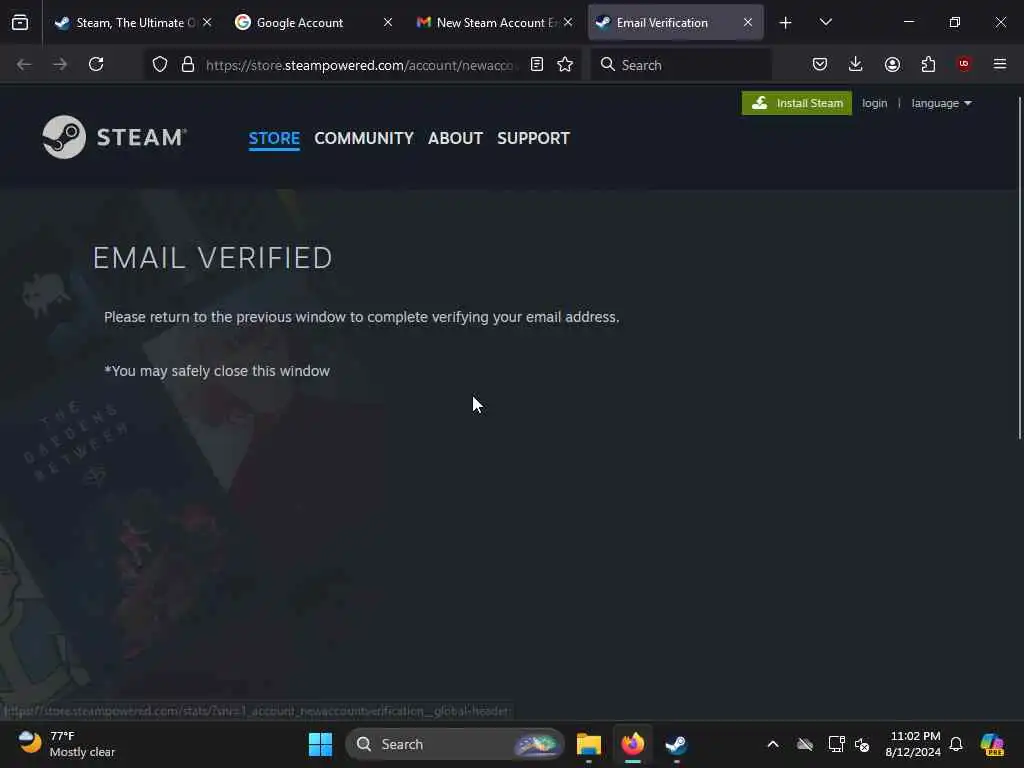The width and height of the screenshot is (1024, 768).
Task: Open the SUPPORT page
Action: 534,138
